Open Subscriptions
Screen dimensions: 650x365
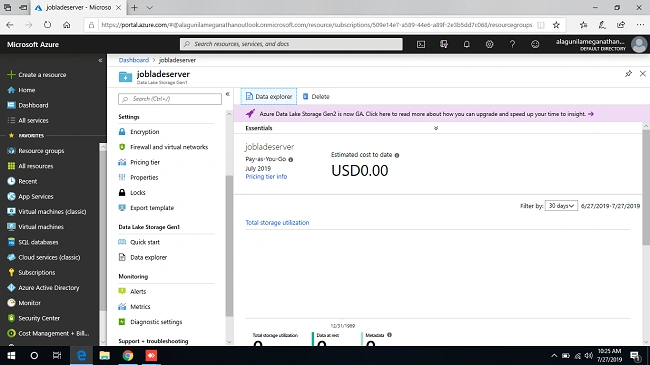(32, 273)
